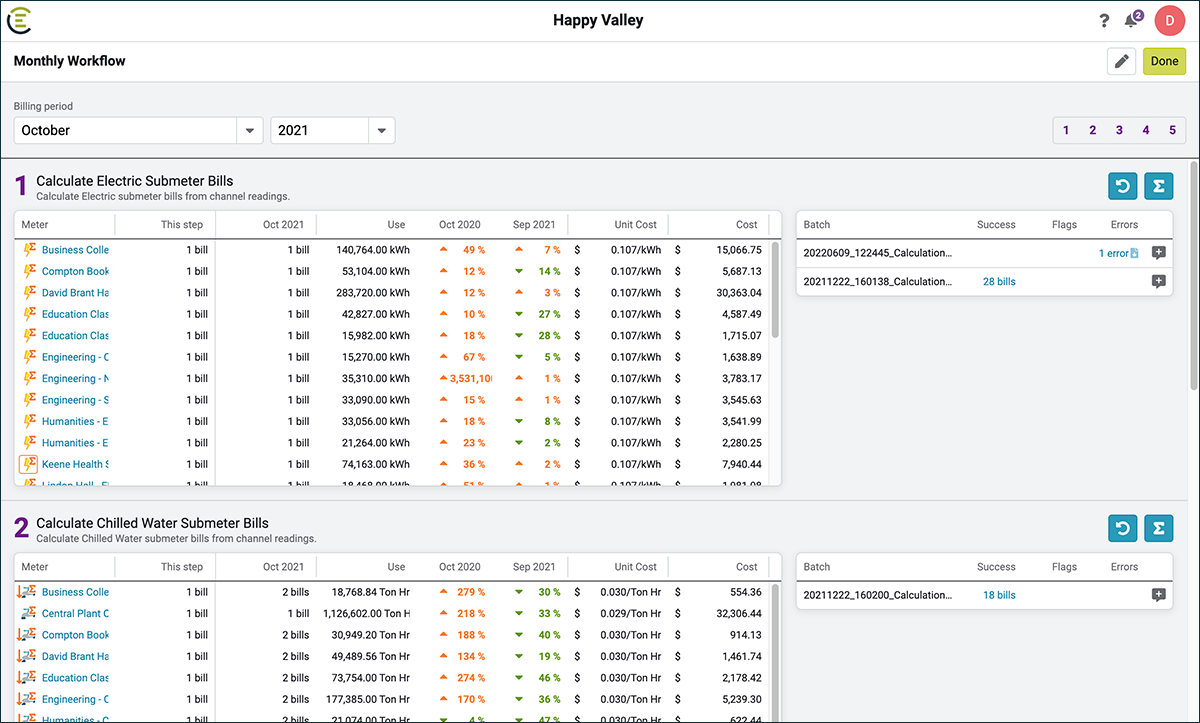The image size is (1200, 723).
Task: Click the Batch column header in the Electric step
Action: (817, 225)
